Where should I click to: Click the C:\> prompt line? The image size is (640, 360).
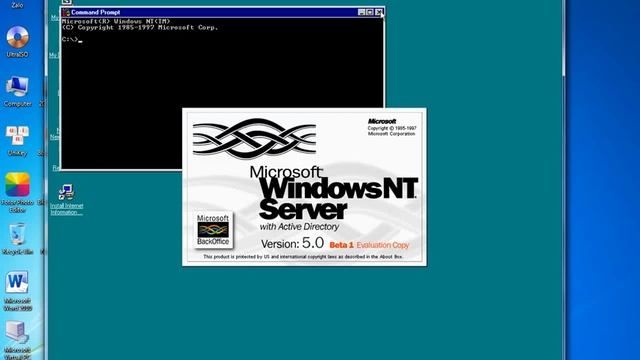[x=72, y=40]
